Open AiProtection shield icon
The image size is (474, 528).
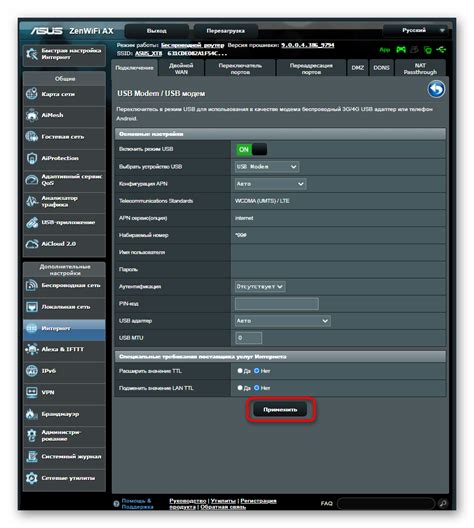[32, 158]
